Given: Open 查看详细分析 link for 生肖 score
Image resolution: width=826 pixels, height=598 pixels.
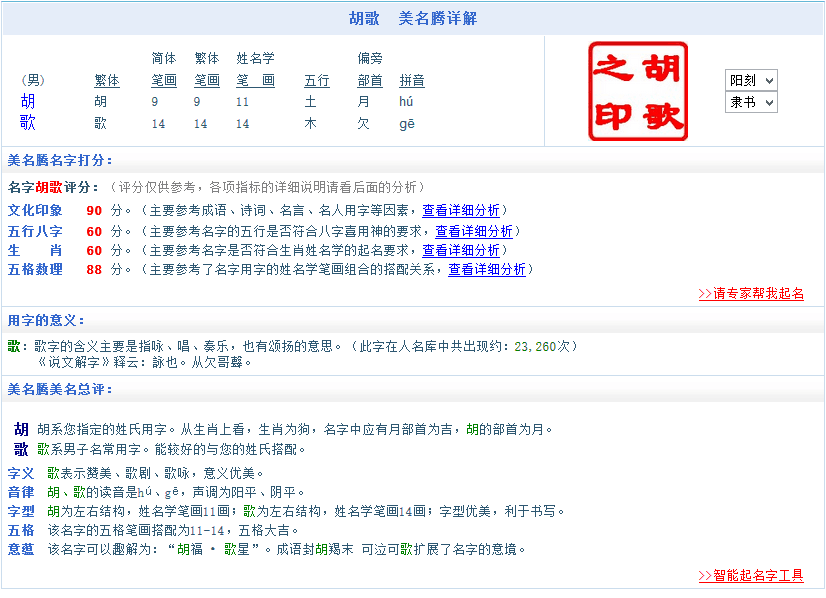Looking at the screenshot, I should tap(460, 250).
